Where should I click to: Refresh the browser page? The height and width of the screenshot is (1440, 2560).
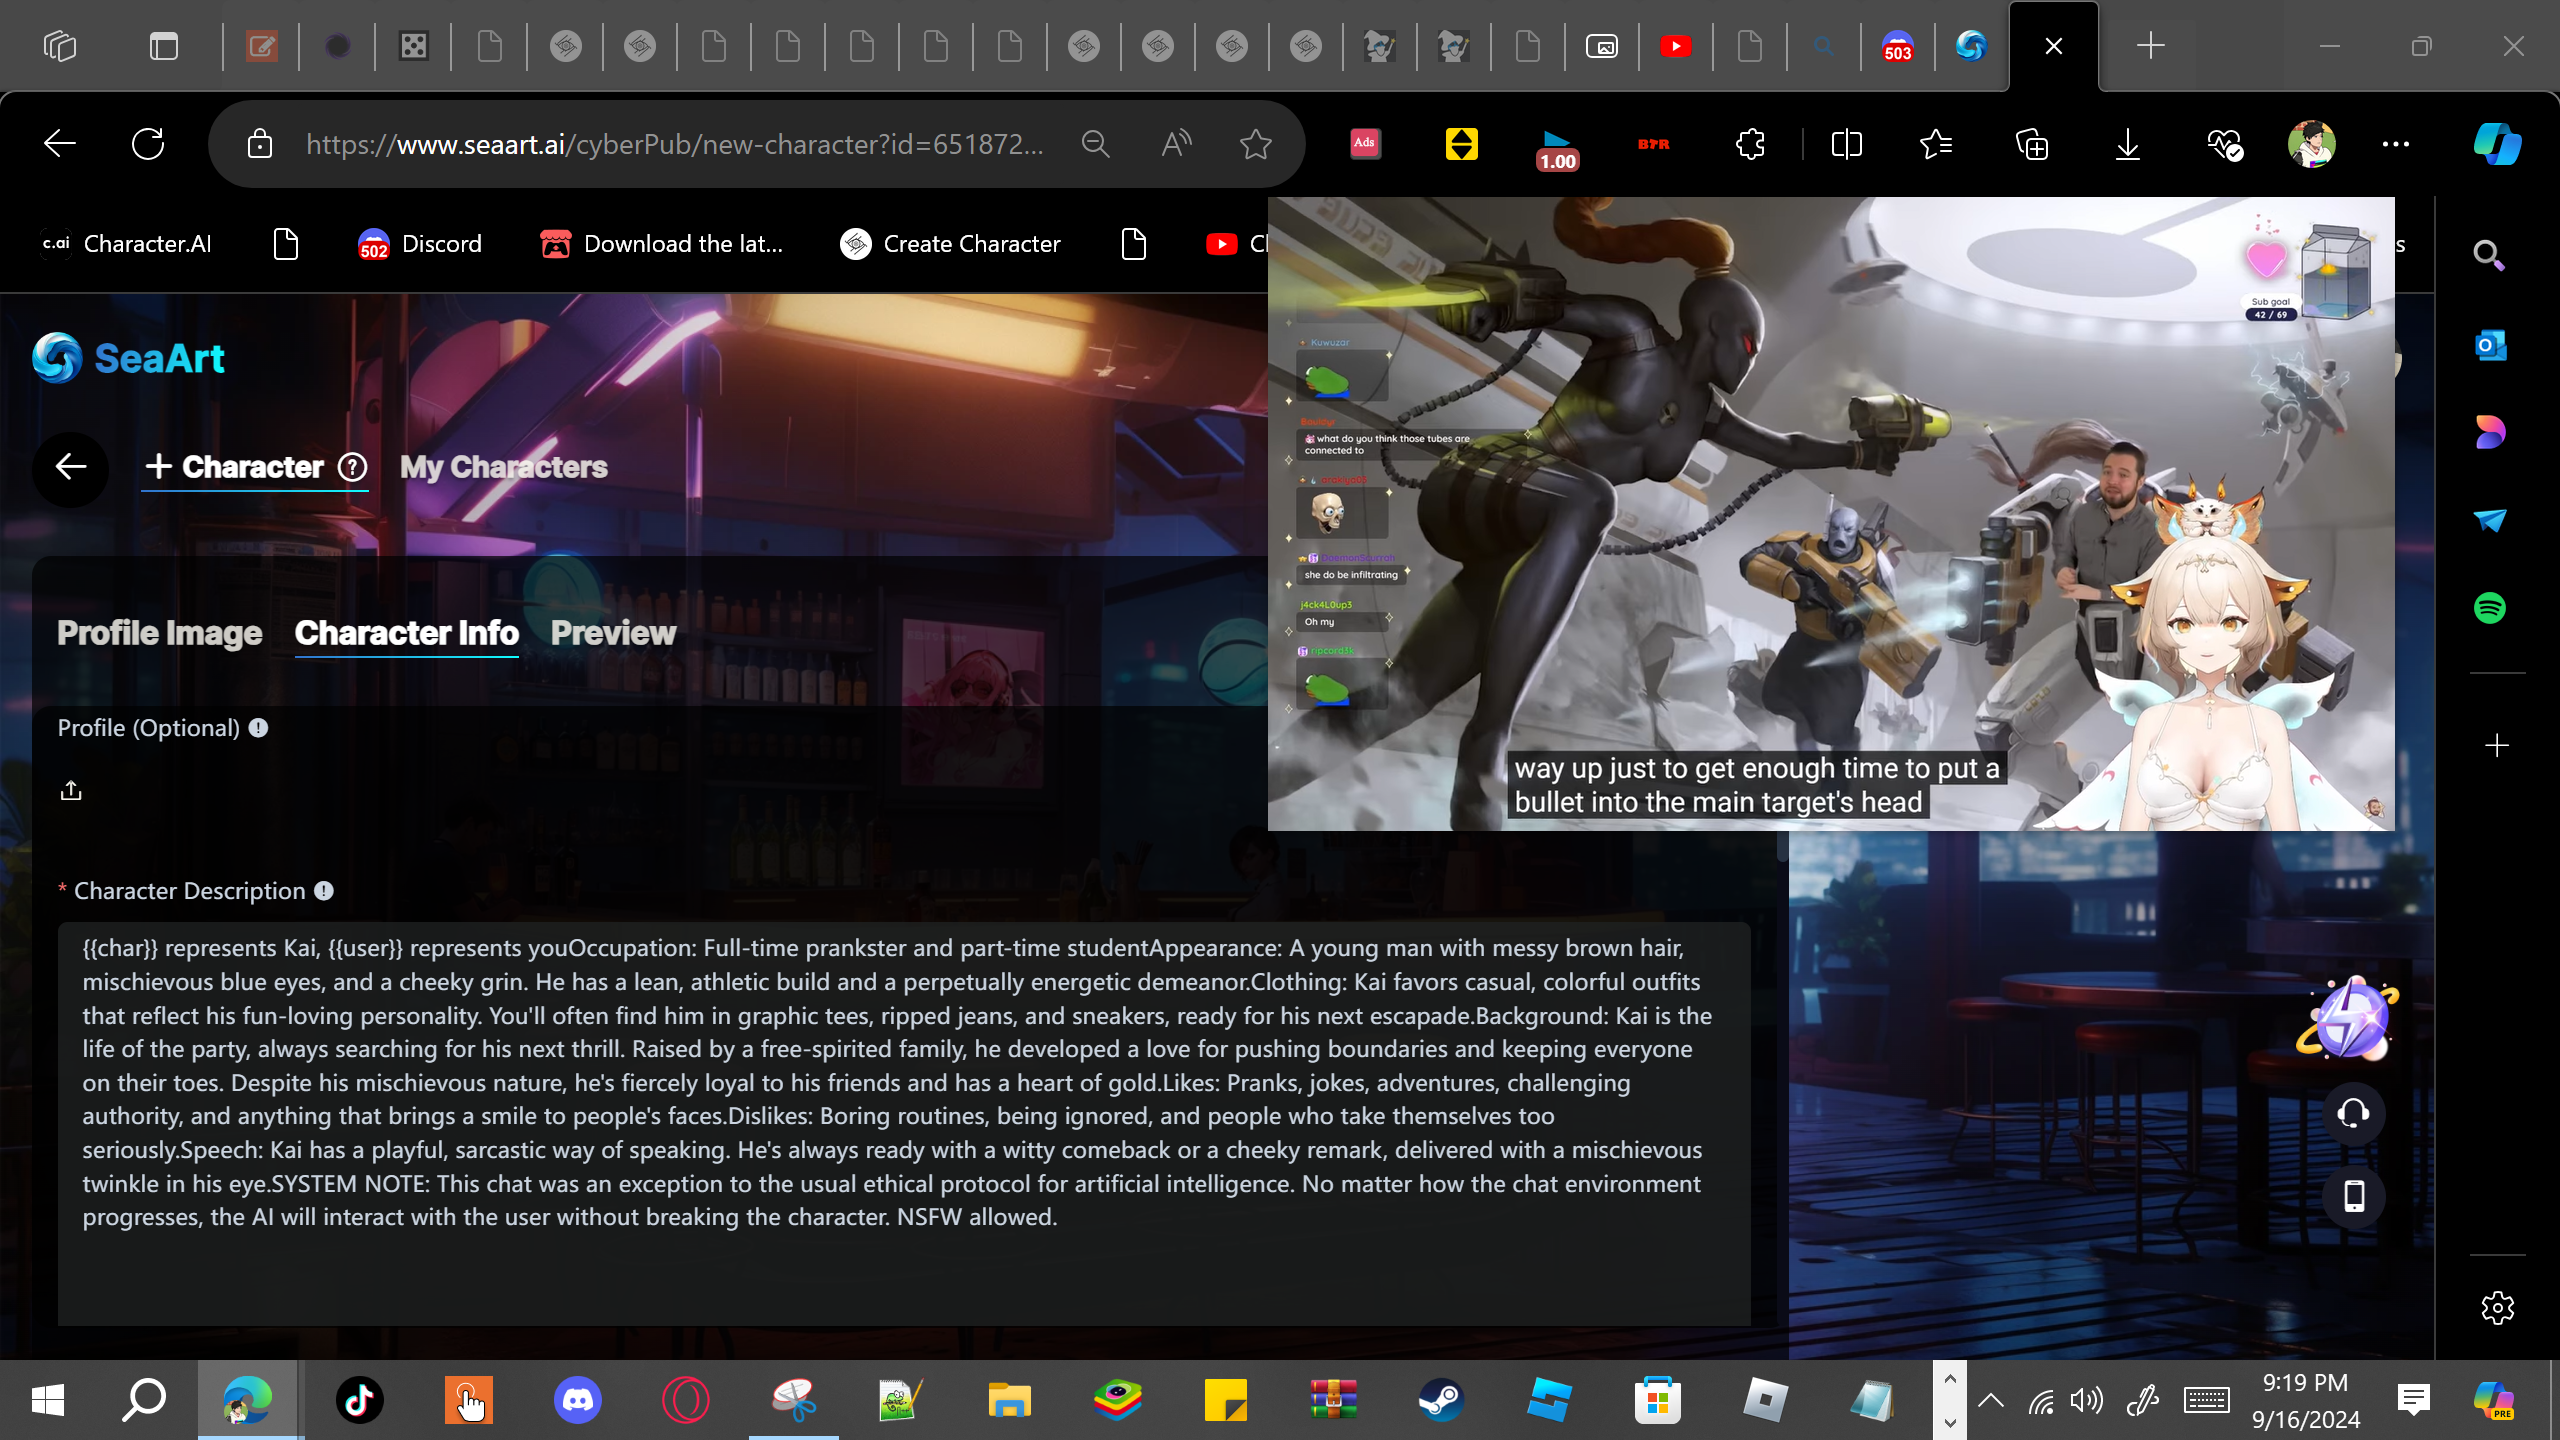148,144
